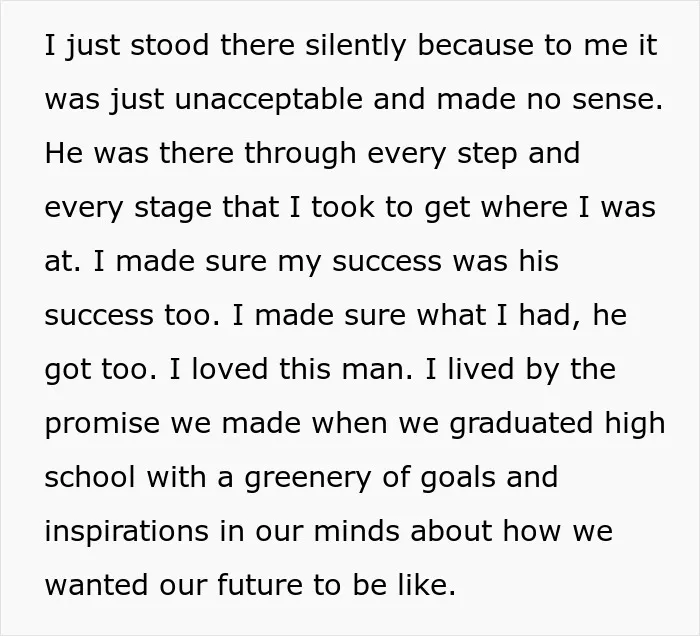Click the word "took"
This screenshot has height=636, width=700.
(342, 208)
